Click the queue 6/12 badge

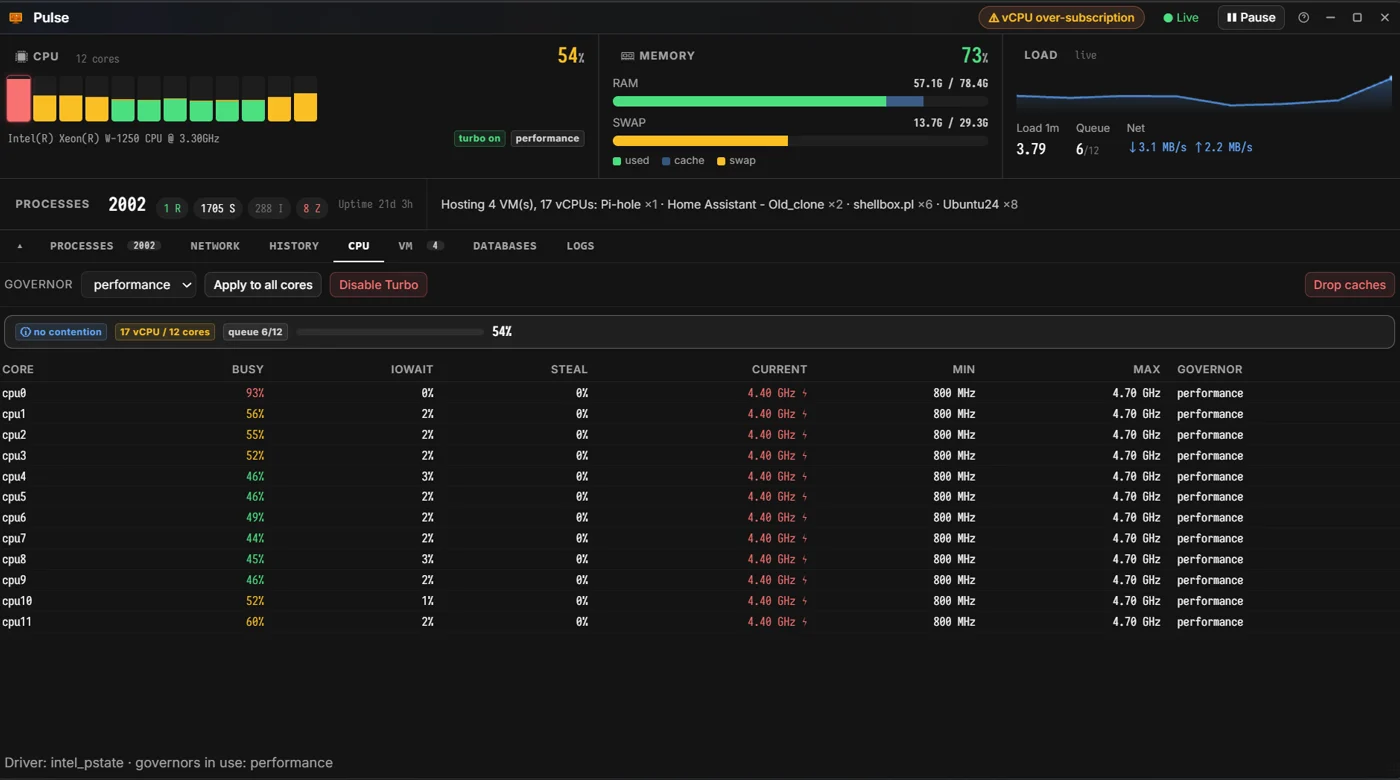tap(255, 332)
